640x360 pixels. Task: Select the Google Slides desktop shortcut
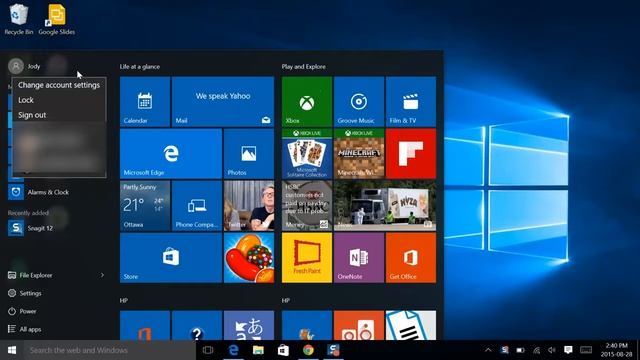pyautogui.click(x=56, y=19)
